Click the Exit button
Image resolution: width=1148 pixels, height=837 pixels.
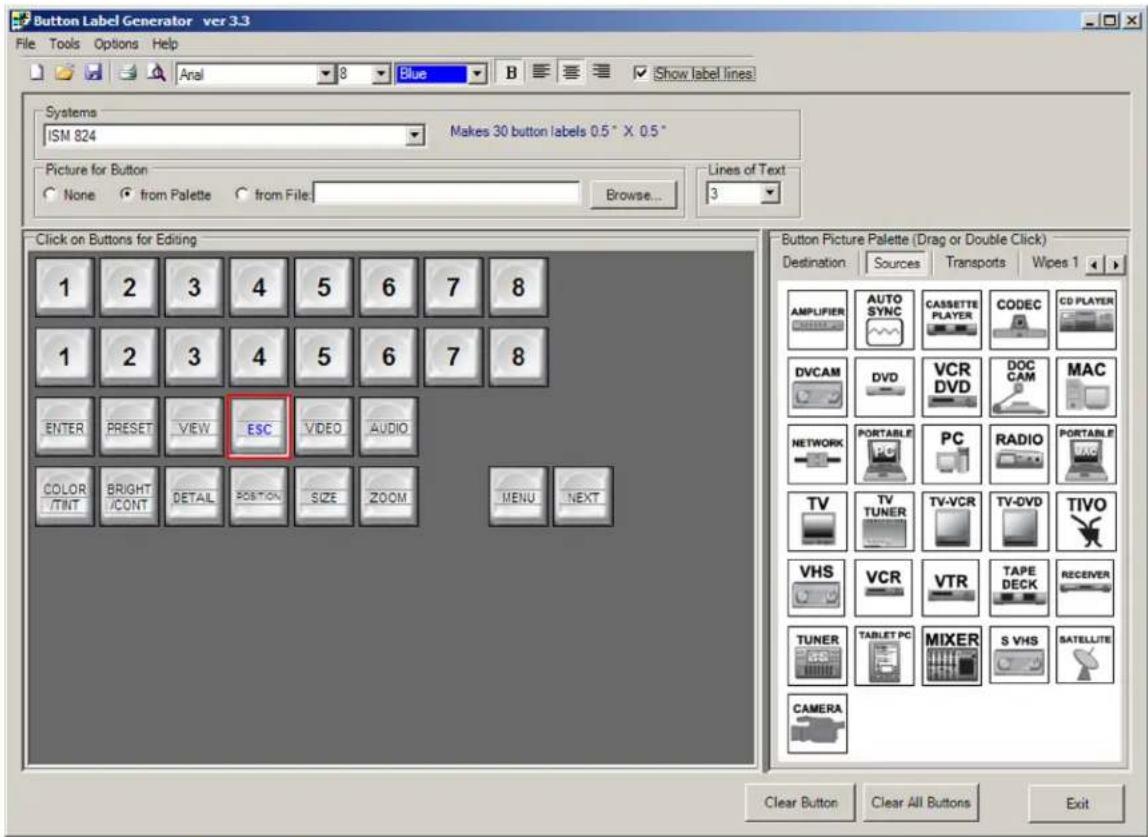tap(1076, 803)
